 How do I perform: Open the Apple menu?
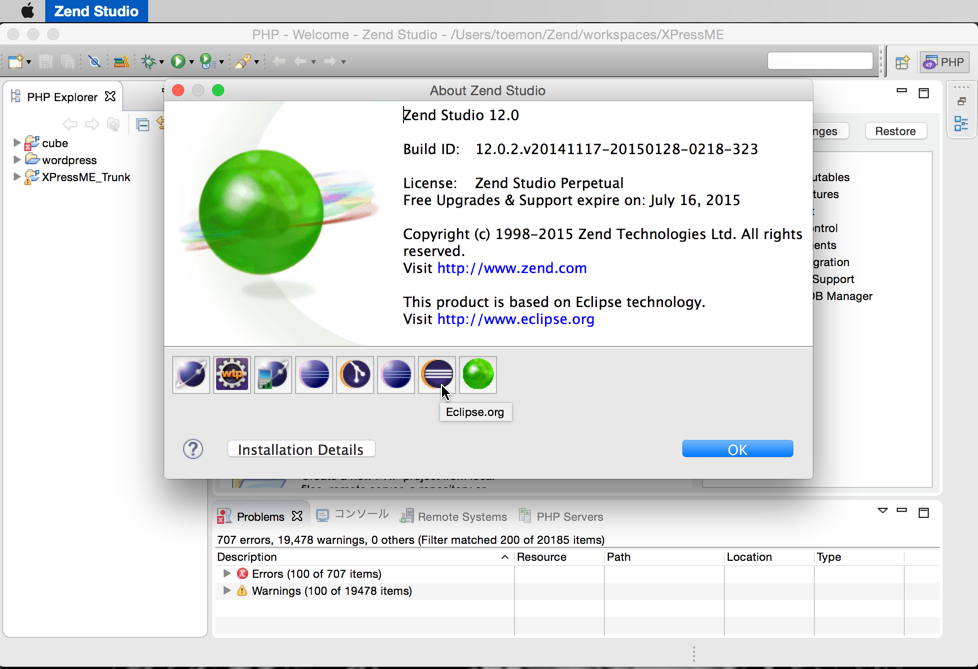(x=28, y=11)
